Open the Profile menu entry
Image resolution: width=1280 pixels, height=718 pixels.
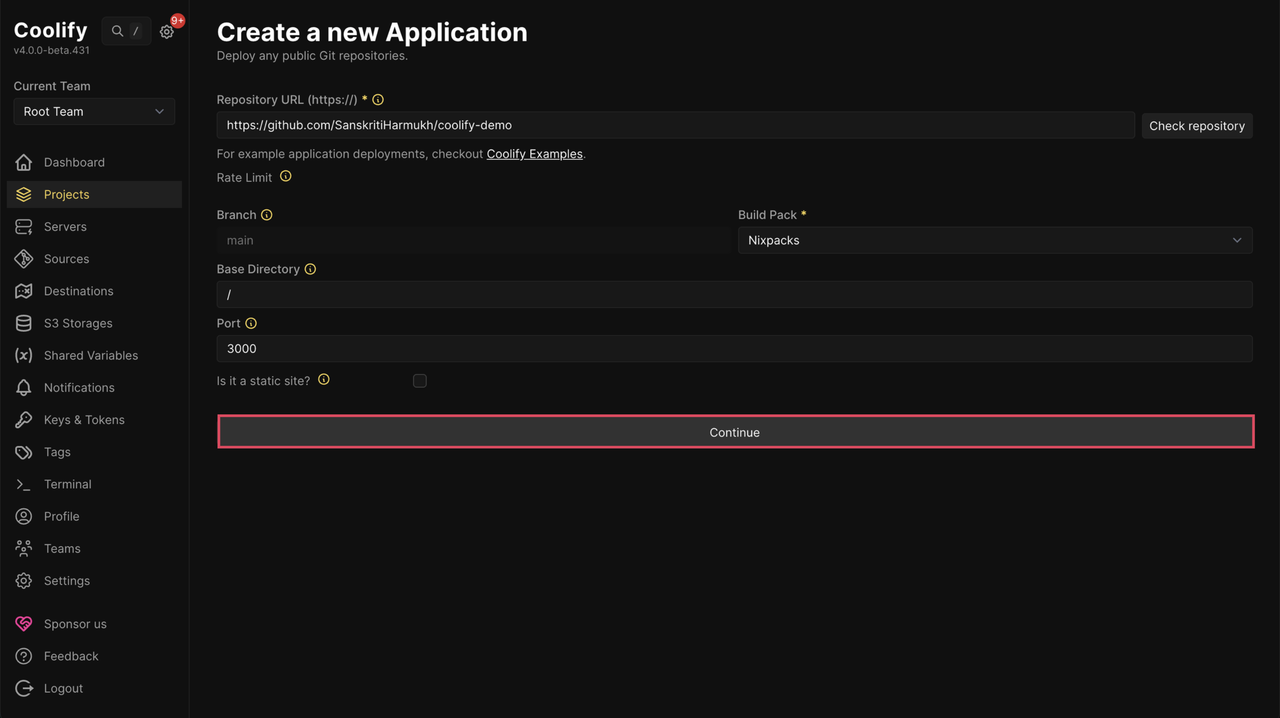[94, 516]
